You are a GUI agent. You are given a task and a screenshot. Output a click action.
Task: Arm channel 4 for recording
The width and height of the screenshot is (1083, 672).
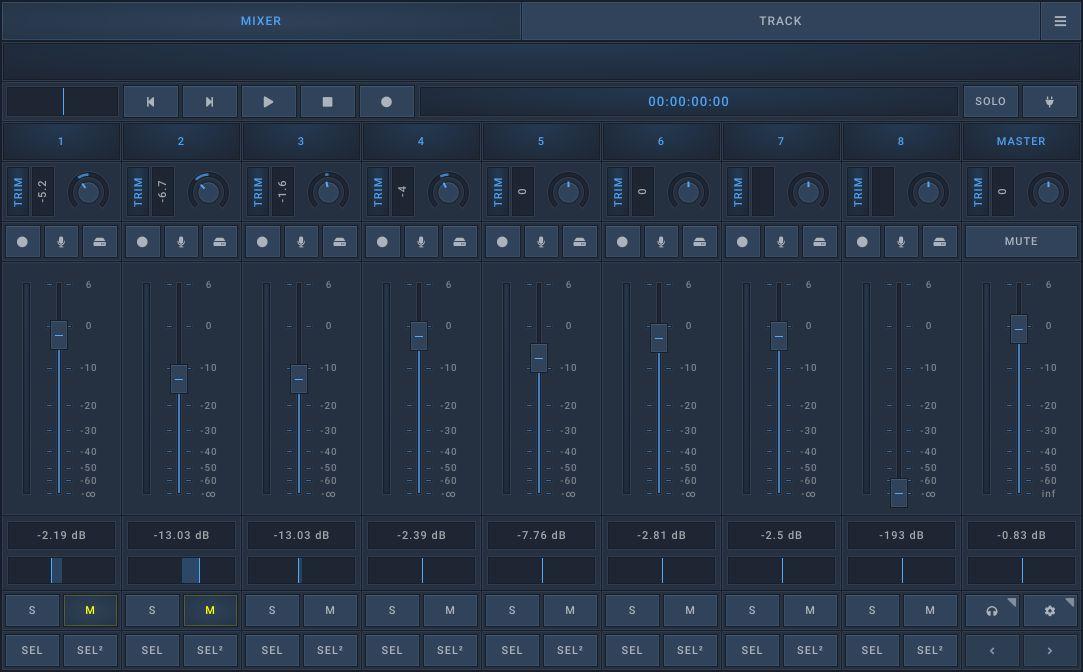pyautogui.click(x=382, y=242)
